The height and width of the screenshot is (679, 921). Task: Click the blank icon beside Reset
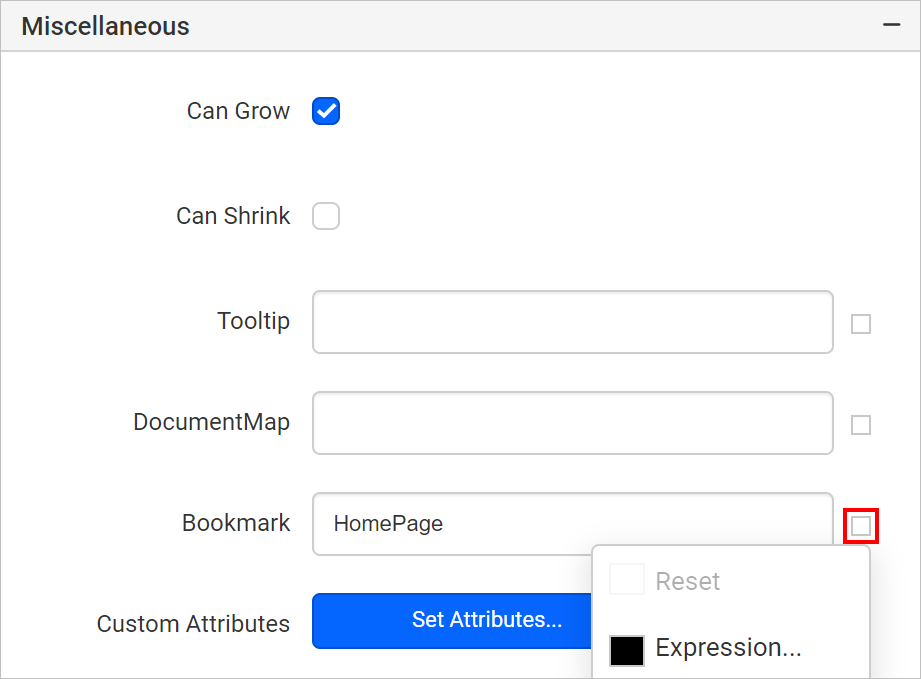pos(627,579)
